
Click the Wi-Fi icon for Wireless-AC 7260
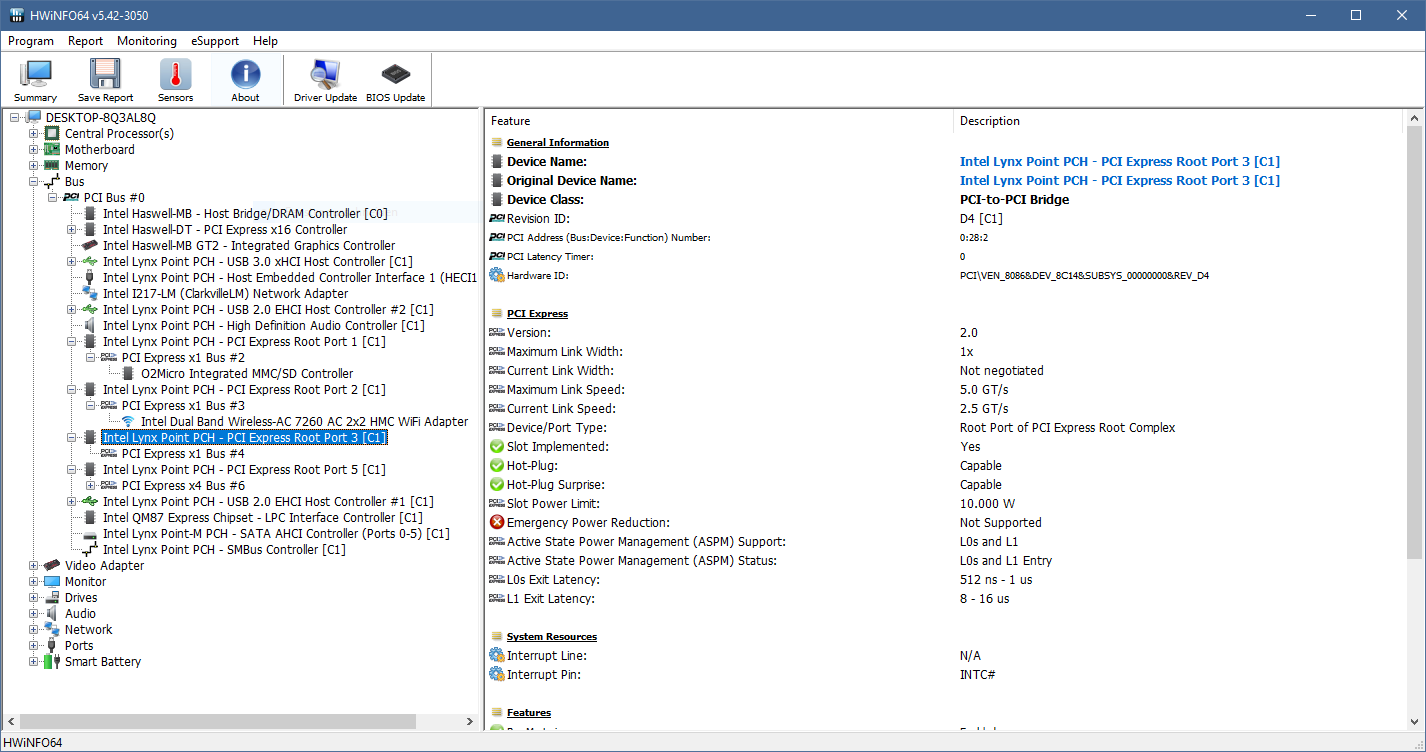129,422
